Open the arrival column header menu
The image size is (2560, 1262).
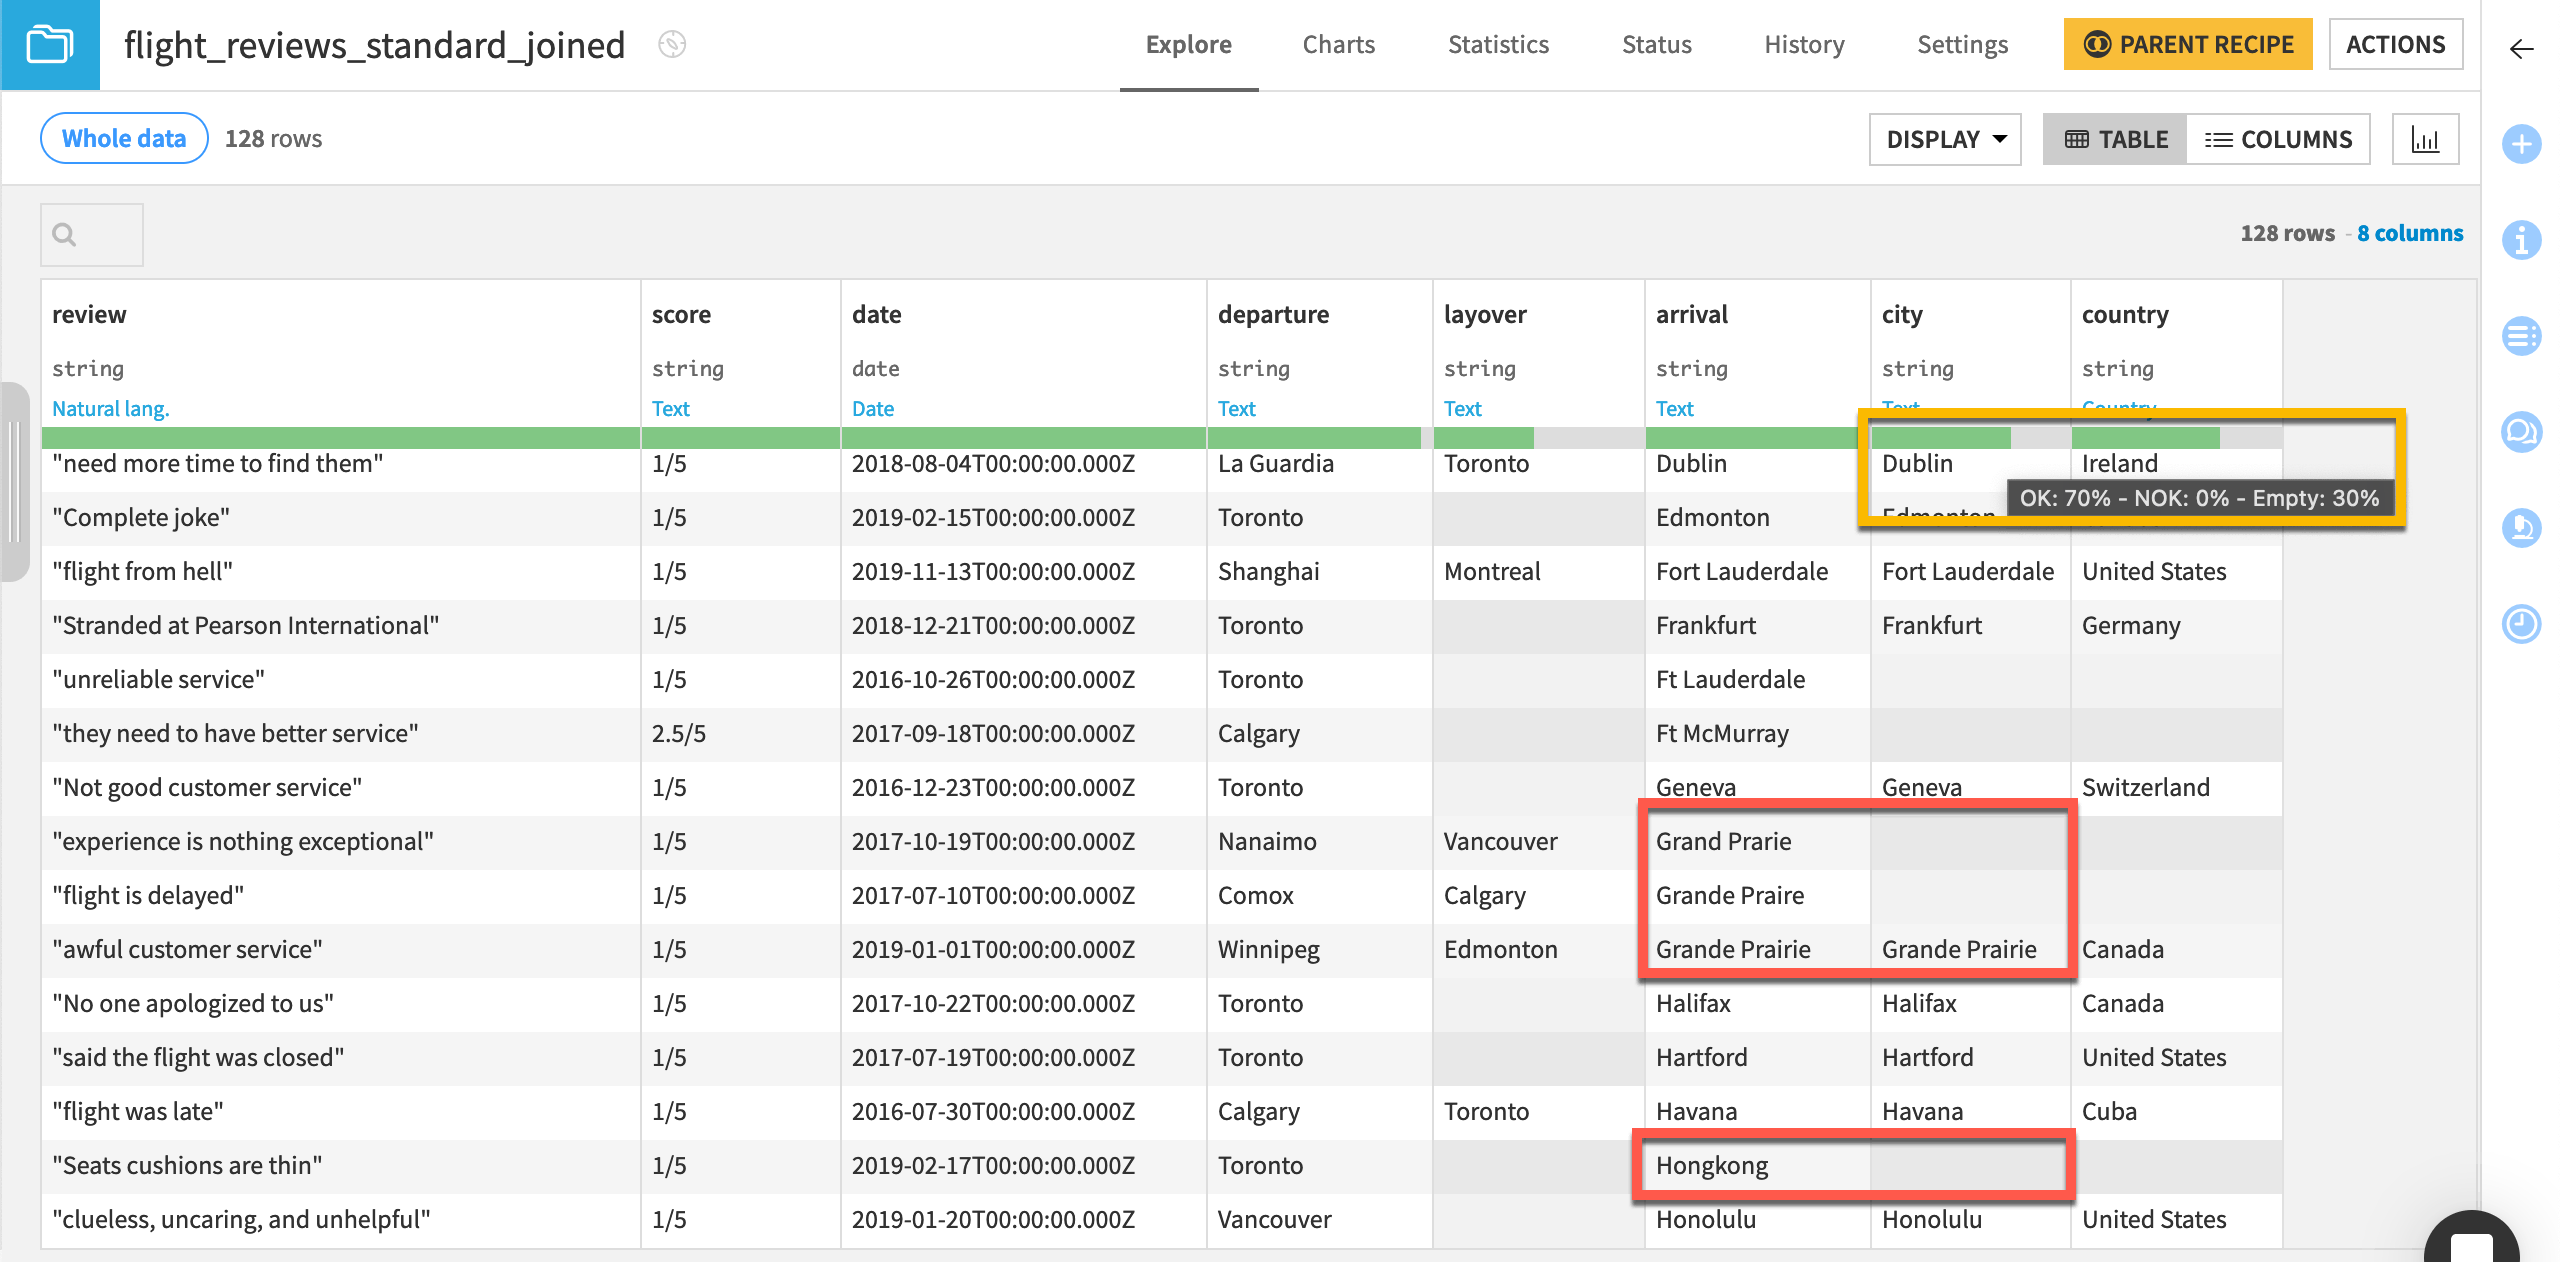(1691, 314)
